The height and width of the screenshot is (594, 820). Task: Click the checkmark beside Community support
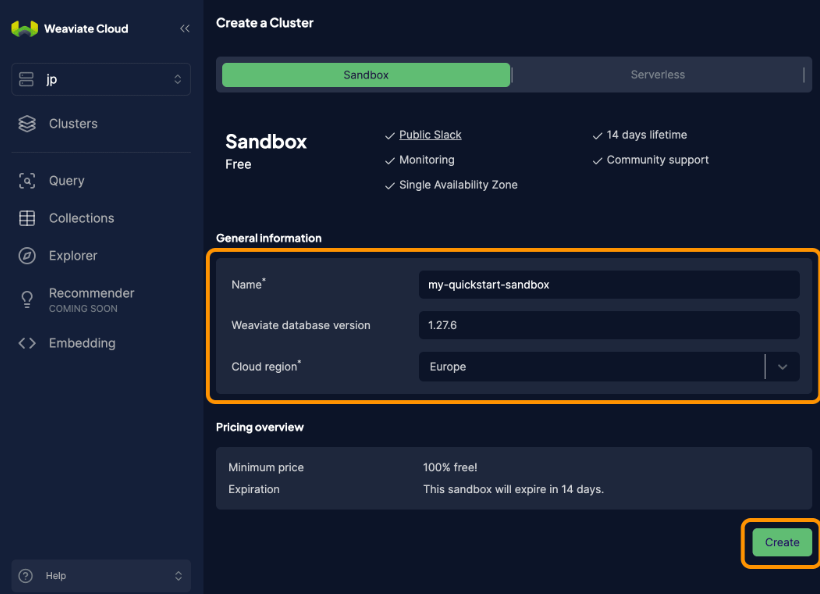tap(597, 161)
